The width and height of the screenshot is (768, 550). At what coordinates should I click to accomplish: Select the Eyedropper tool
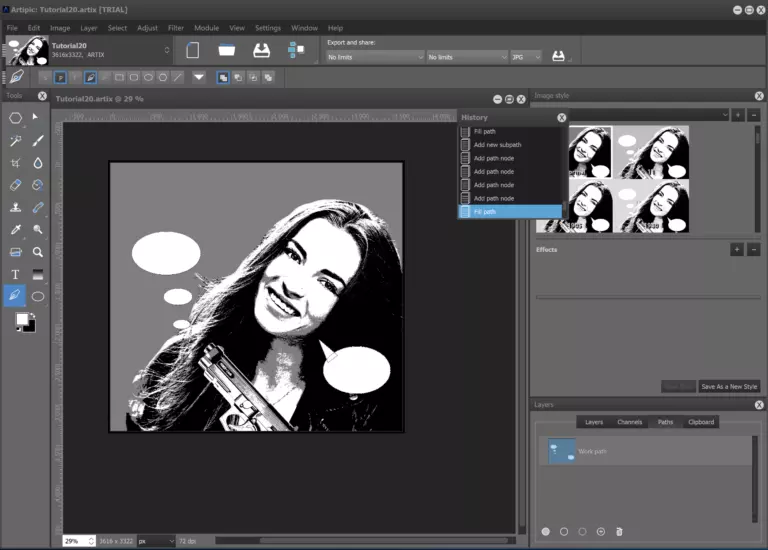tap(16, 230)
